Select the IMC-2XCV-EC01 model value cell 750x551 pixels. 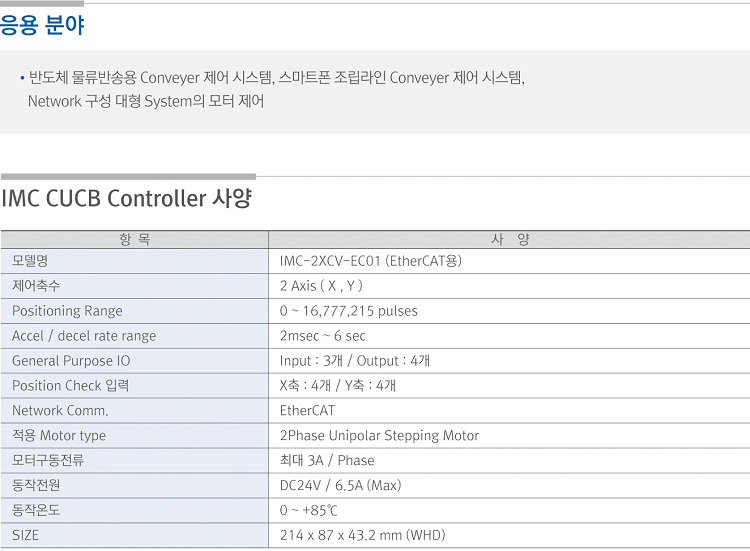coord(371,261)
